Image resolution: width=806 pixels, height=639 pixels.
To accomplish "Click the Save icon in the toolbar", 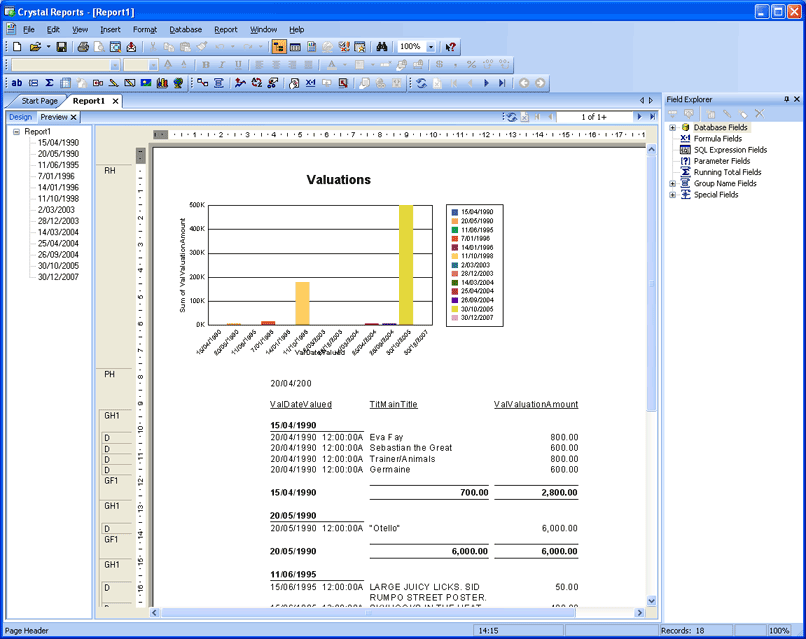I will pyautogui.click(x=61, y=47).
